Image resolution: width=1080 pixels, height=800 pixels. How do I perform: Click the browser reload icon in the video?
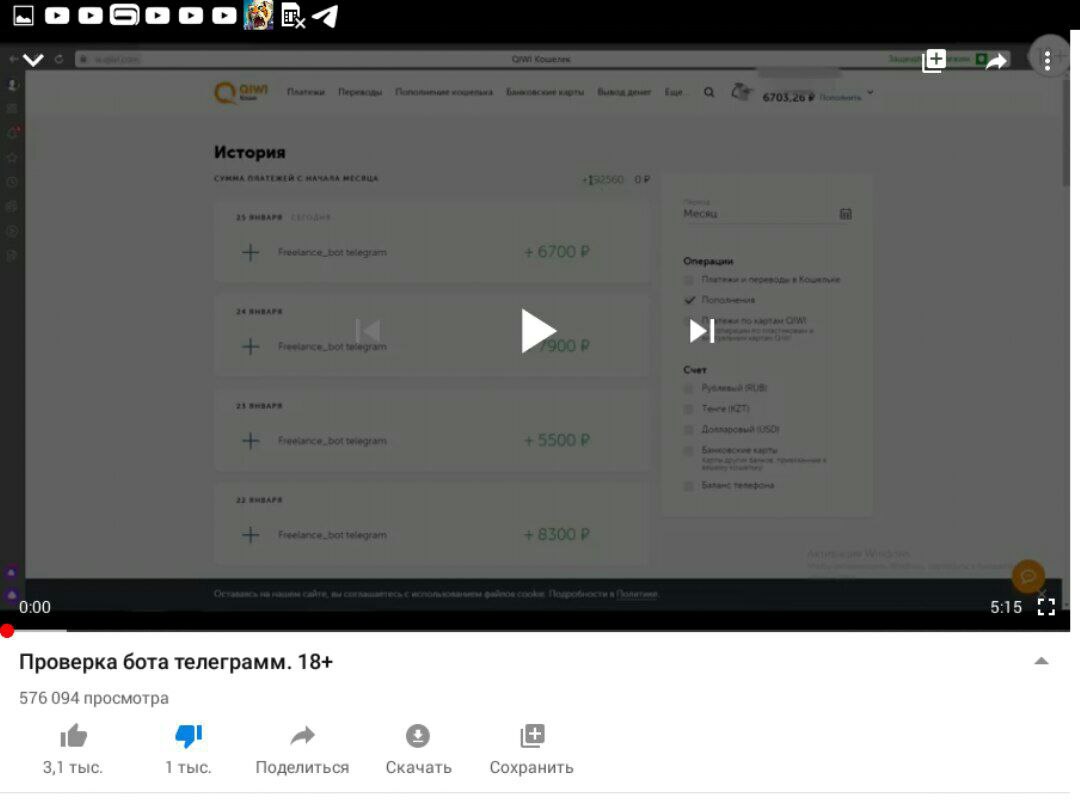pos(59,59)
